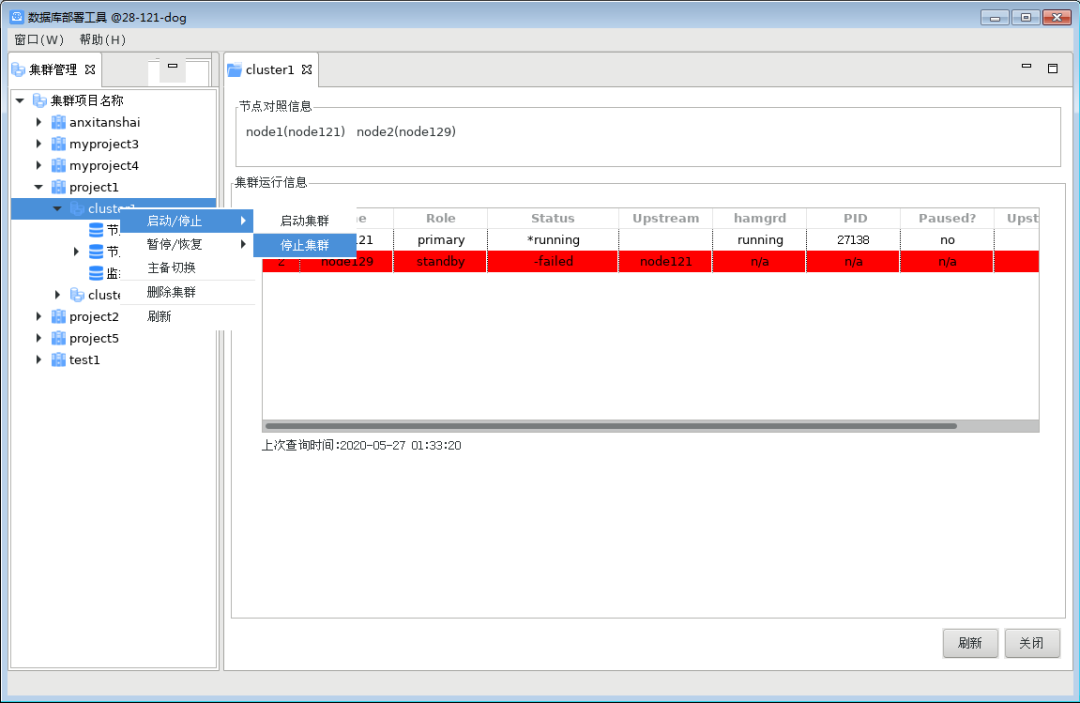Collapse the selected cluster1 tree node

pos(58,209)
